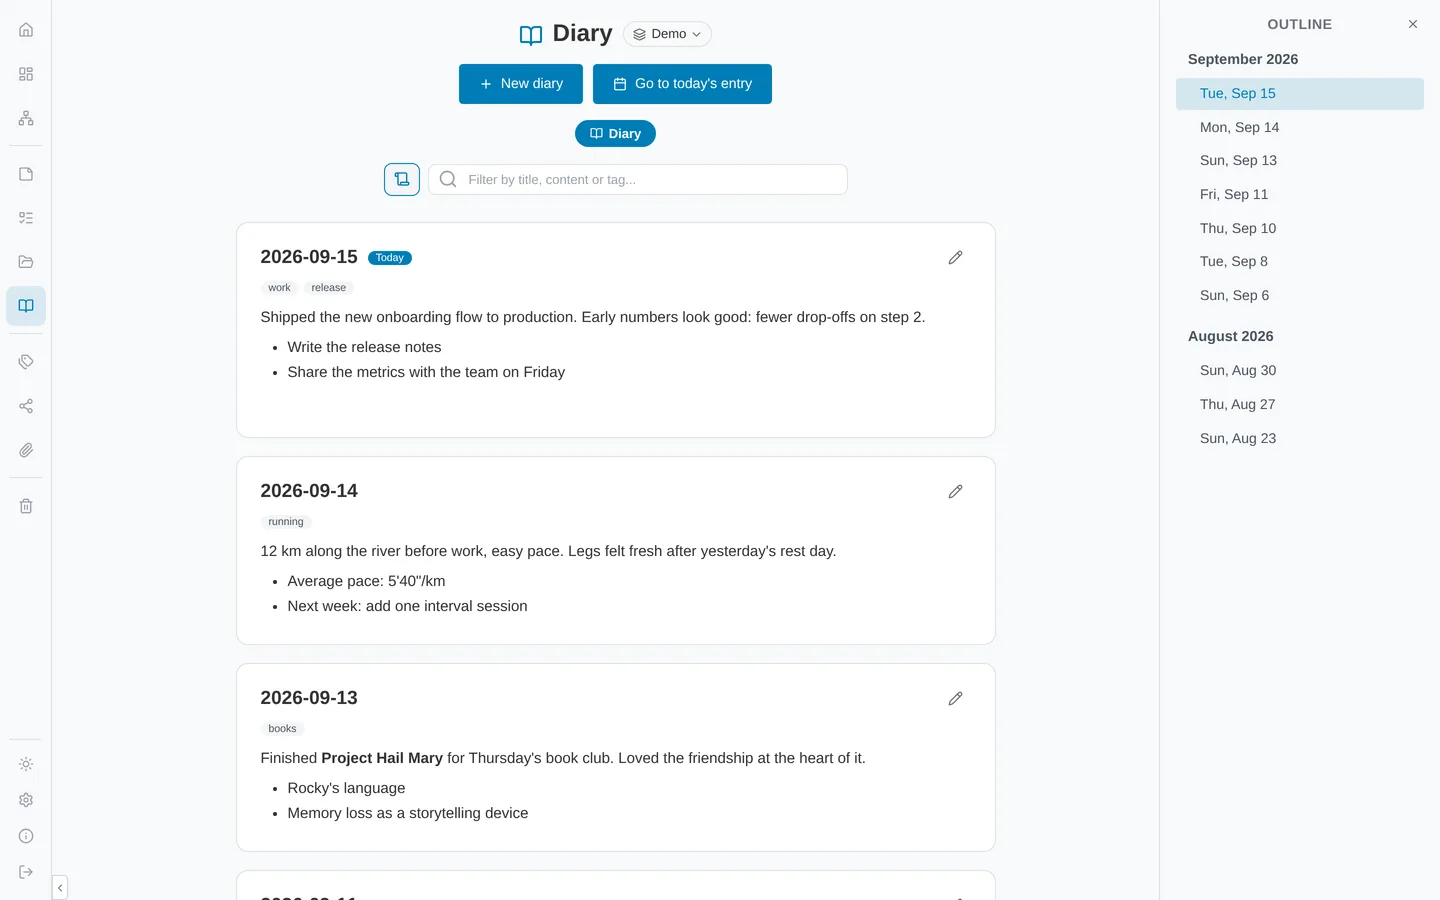Select the diary book icon in sidebar
1440x900 pixels.
26,306
